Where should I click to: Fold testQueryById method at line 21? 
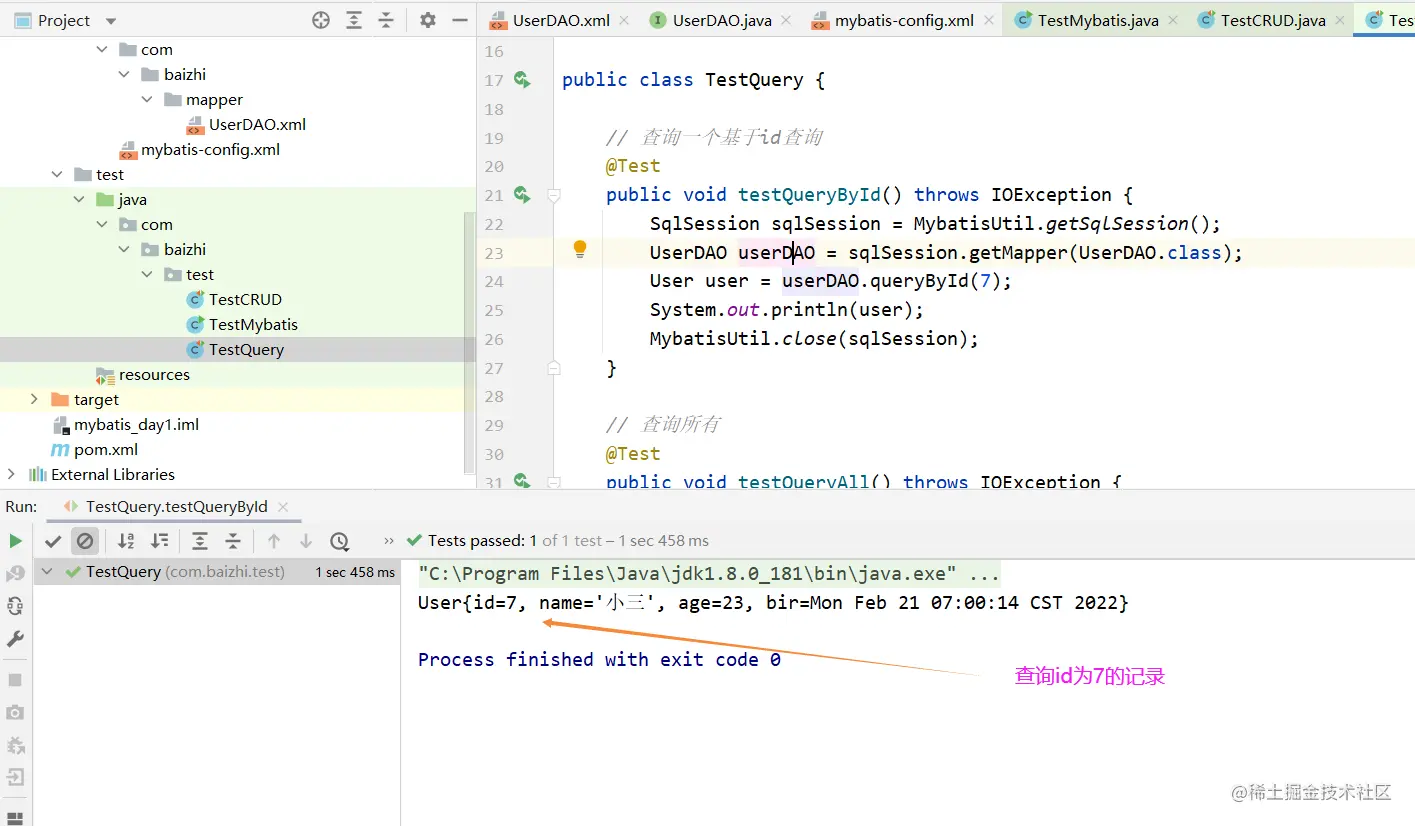click(x=554, y=195)
